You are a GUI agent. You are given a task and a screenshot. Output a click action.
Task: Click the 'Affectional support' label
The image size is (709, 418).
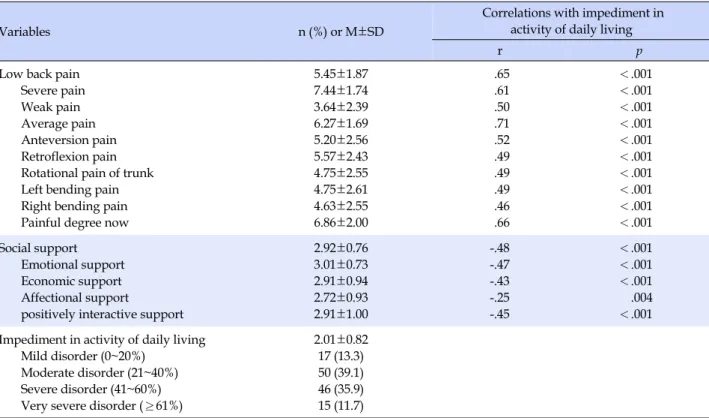tap(75, 298)
